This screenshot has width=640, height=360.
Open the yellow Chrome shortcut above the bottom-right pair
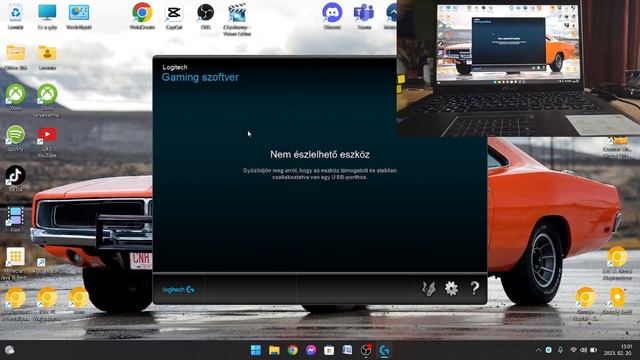[x=617, y=263]
